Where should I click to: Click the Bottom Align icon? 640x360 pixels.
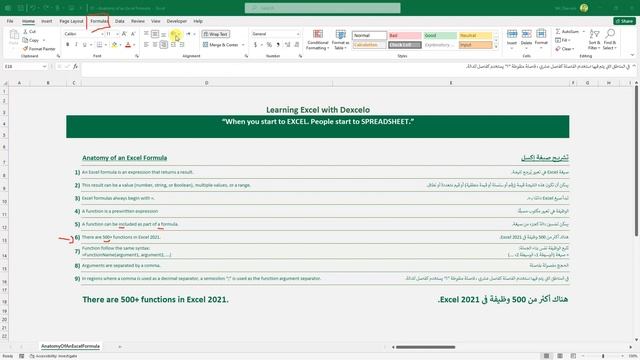[x=164, y=34]
